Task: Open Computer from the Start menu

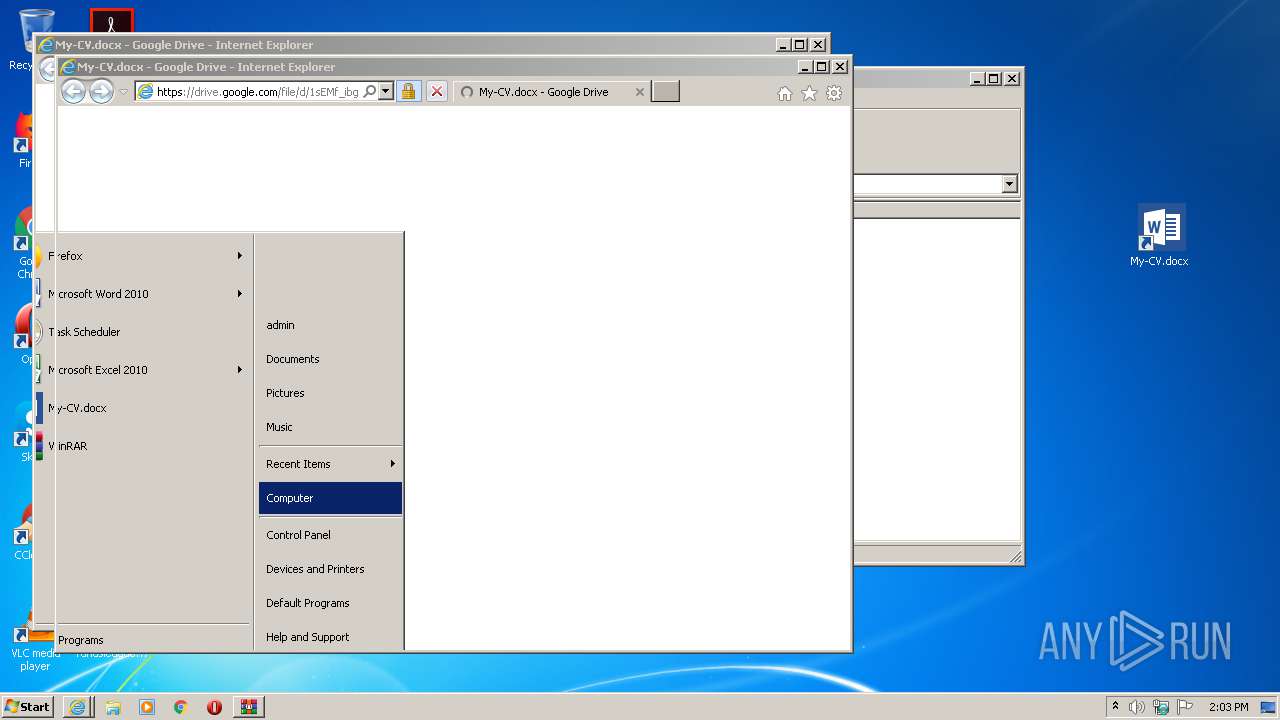Action: tap(330, 498)
